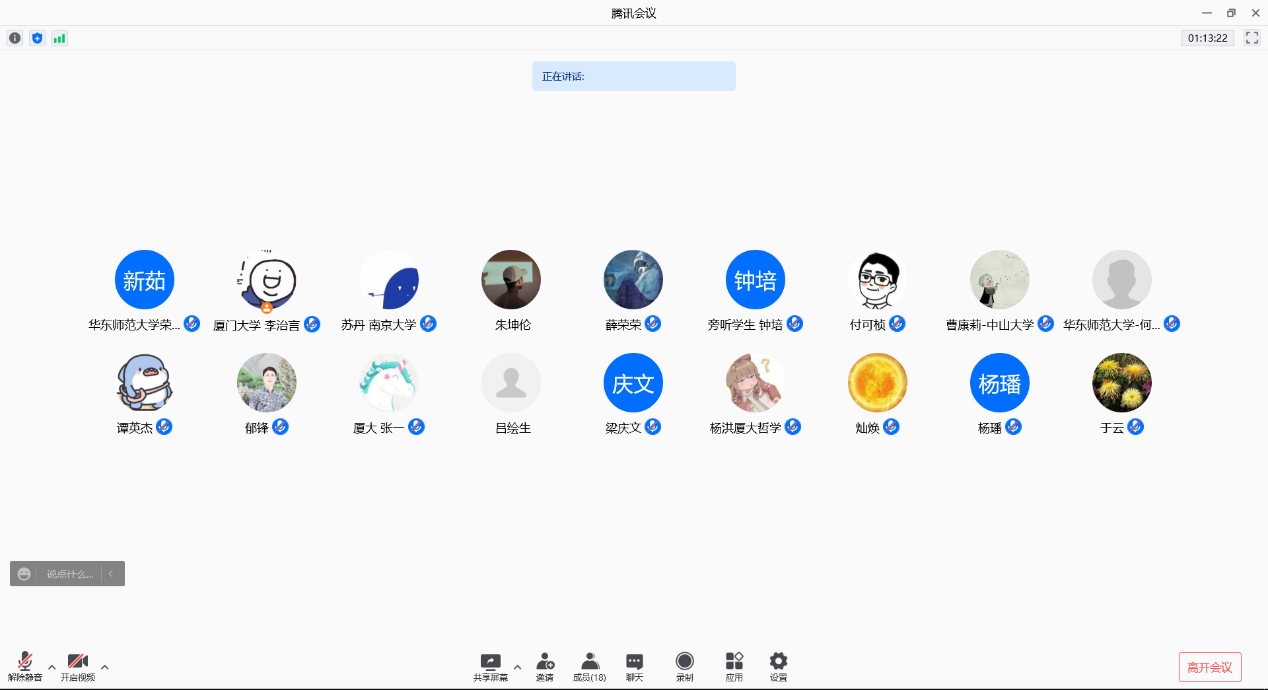Open the 设置 settings gear
Image resolution: width=1268 pixels, height=690 pixels.
(778, 666)
